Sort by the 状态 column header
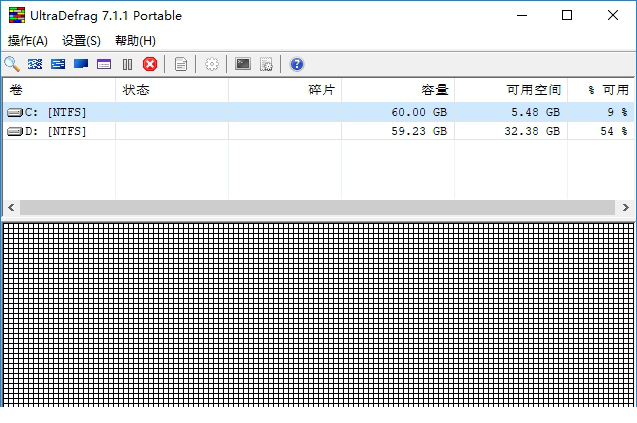This screenshot has width=637, height=423. tap(172, 90)
